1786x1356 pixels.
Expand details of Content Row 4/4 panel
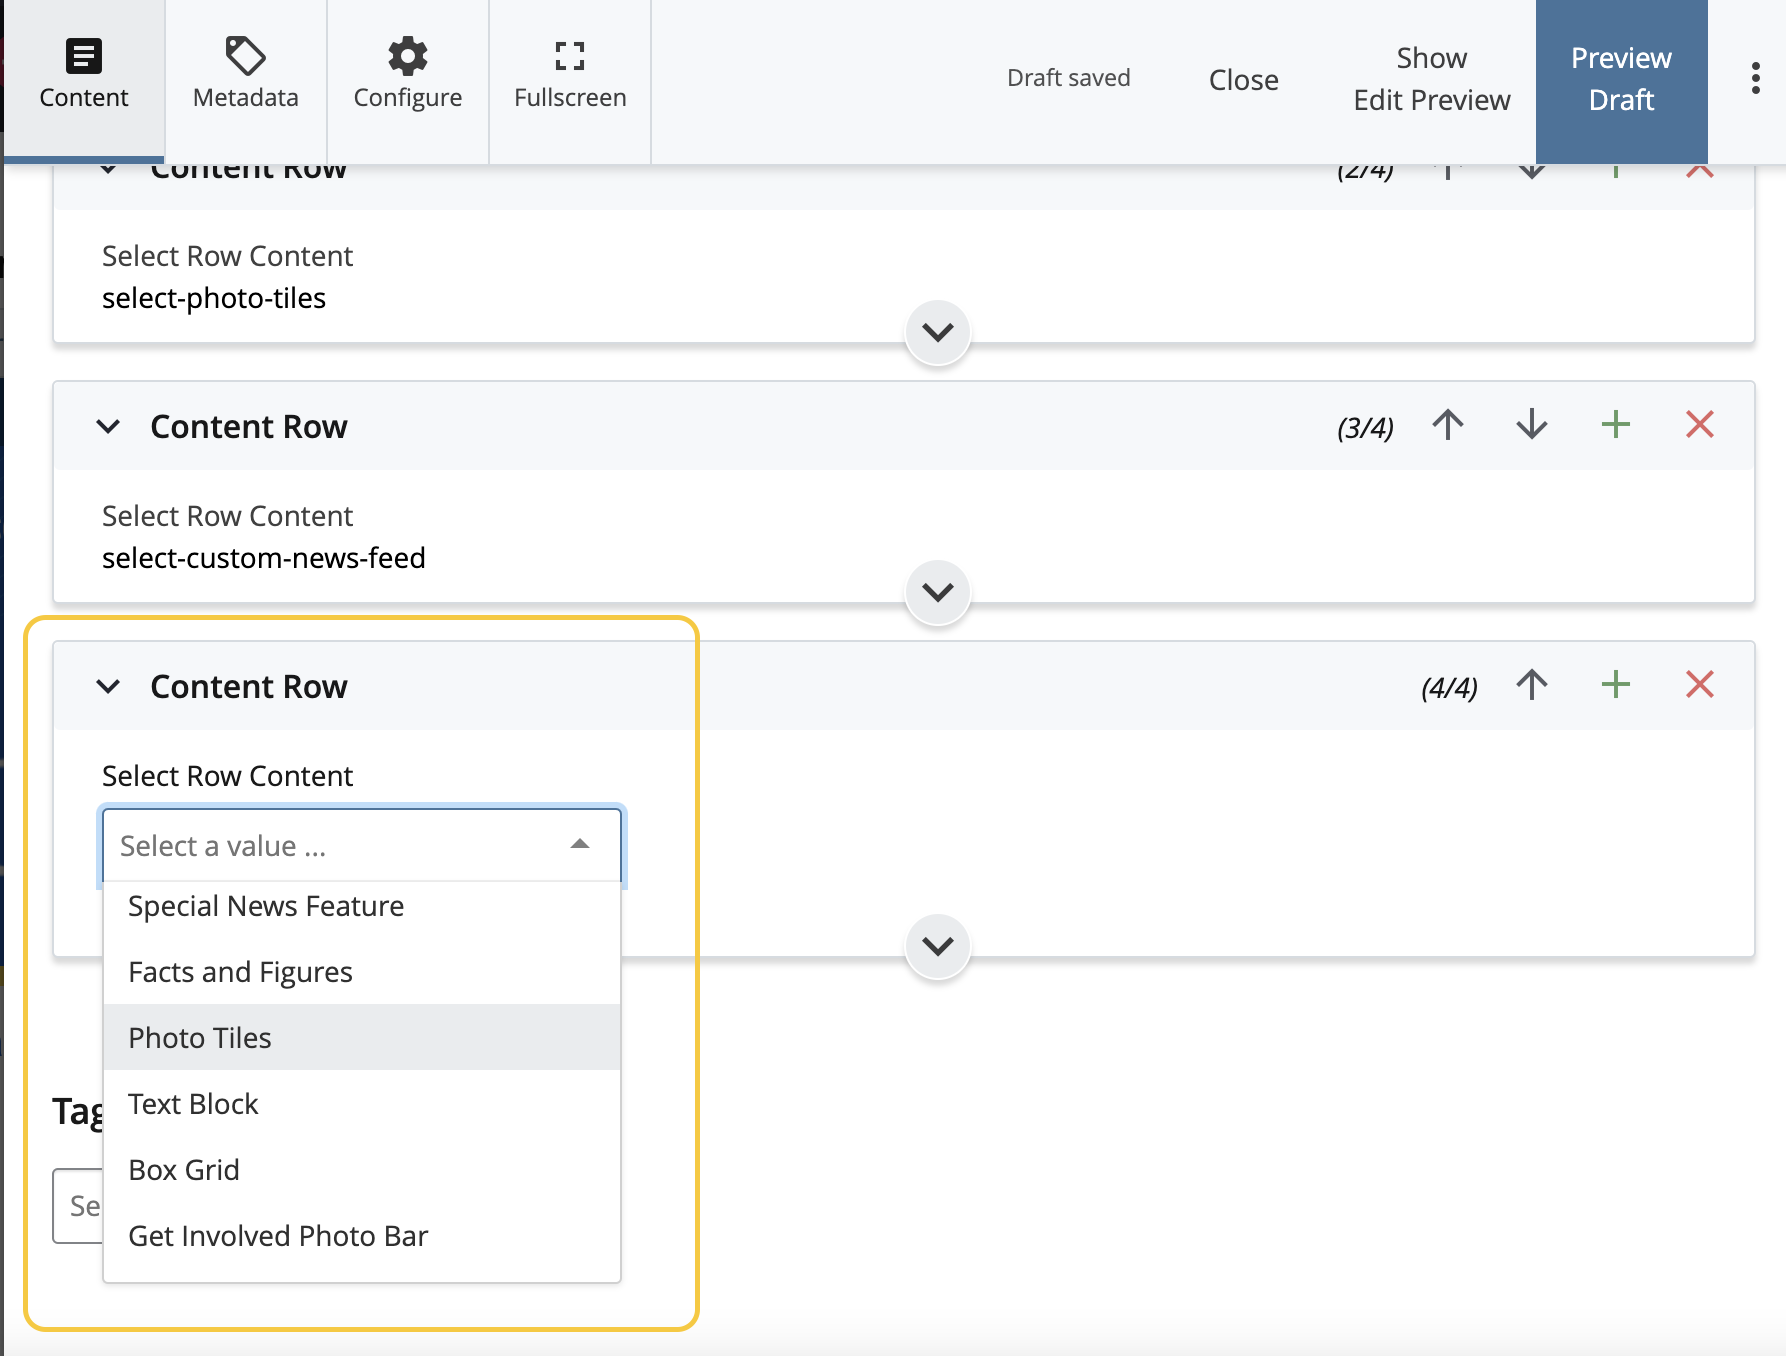point(937,946)
